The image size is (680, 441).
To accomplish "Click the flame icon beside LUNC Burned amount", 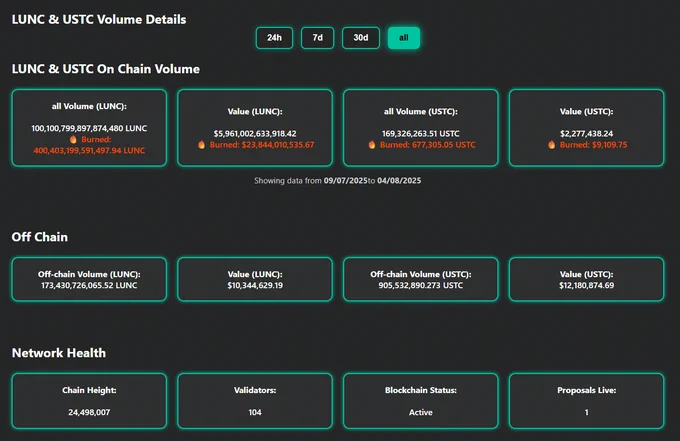I will pyautogui.click(x=73, y=139).
